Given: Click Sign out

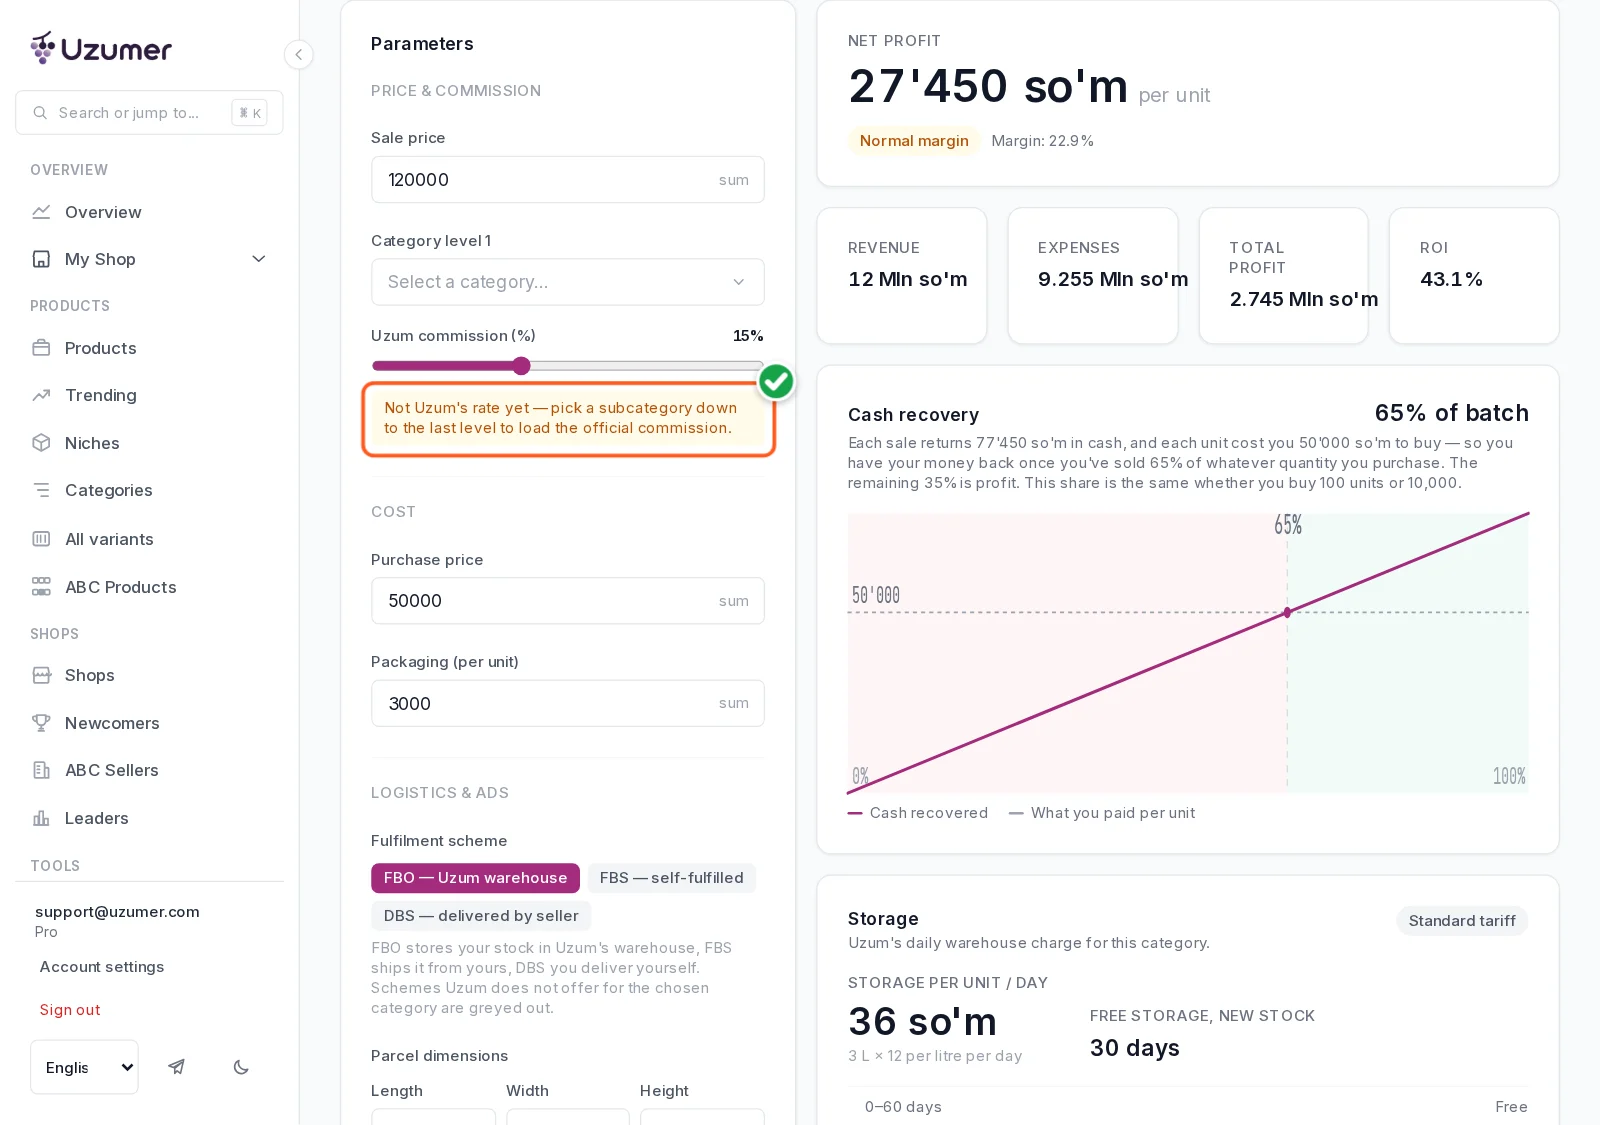Looking at the screenshot, I should click(x=70, y=1010).
